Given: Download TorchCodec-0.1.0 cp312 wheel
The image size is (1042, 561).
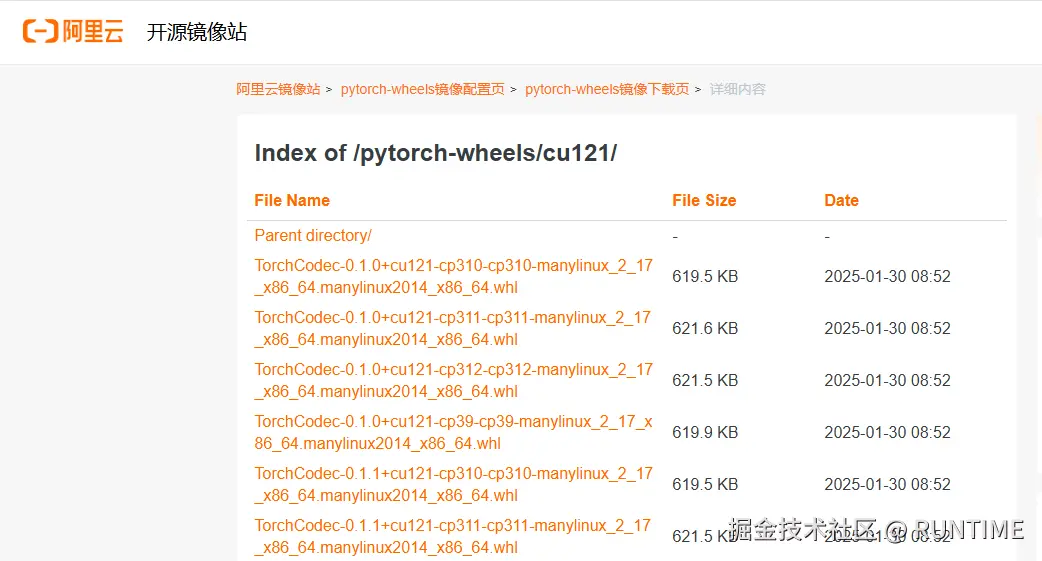Looking at the screenshot, I should [x=453, y=380].
